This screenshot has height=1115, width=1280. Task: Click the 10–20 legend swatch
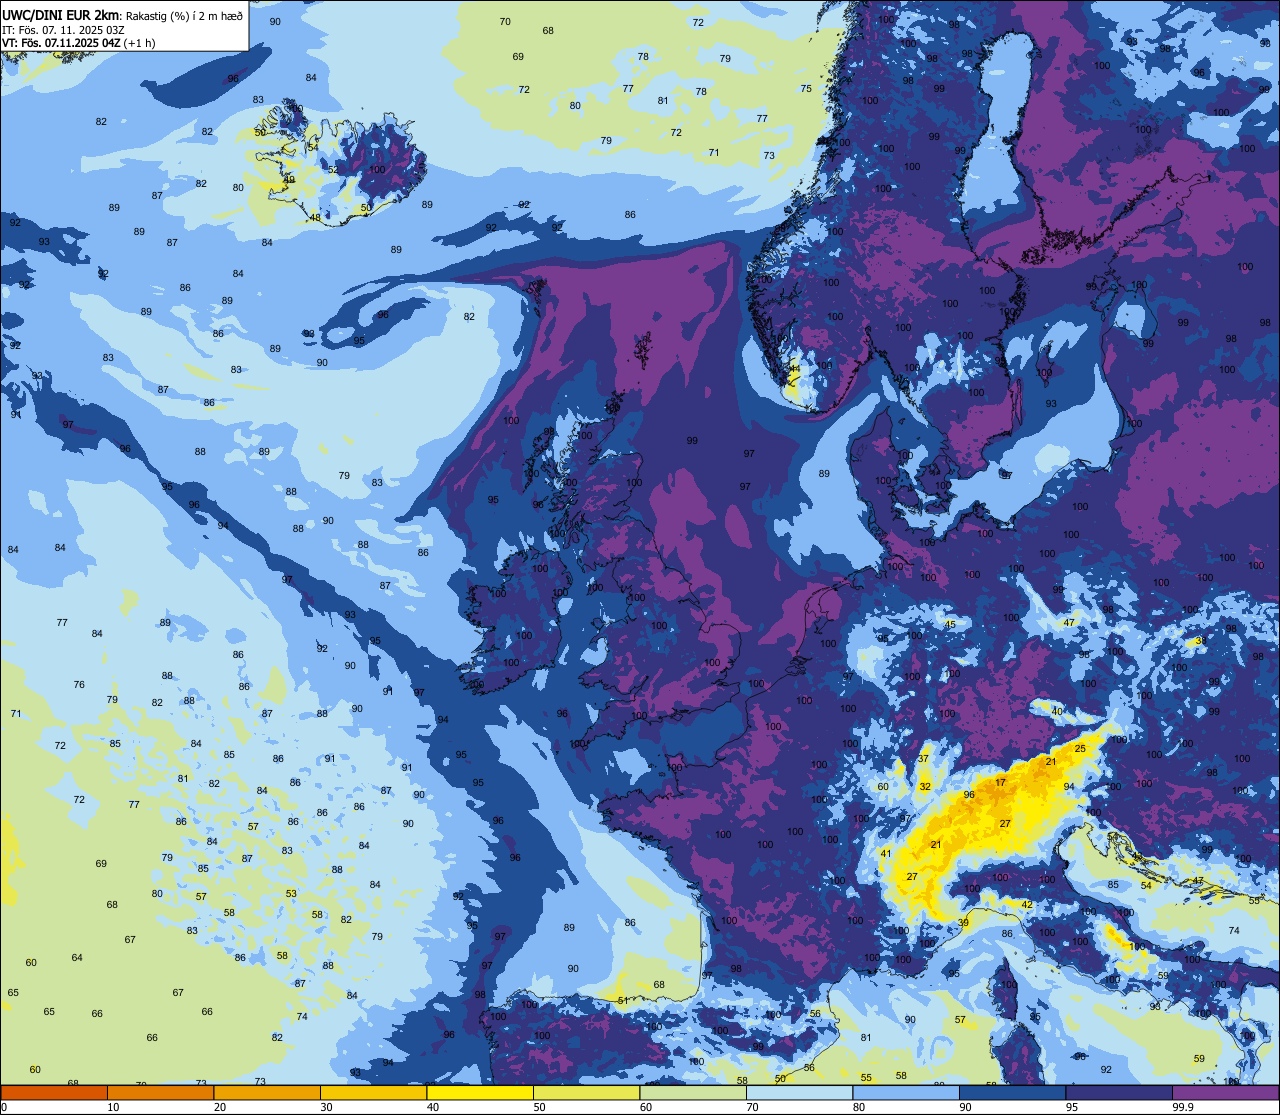(160, 1092)
